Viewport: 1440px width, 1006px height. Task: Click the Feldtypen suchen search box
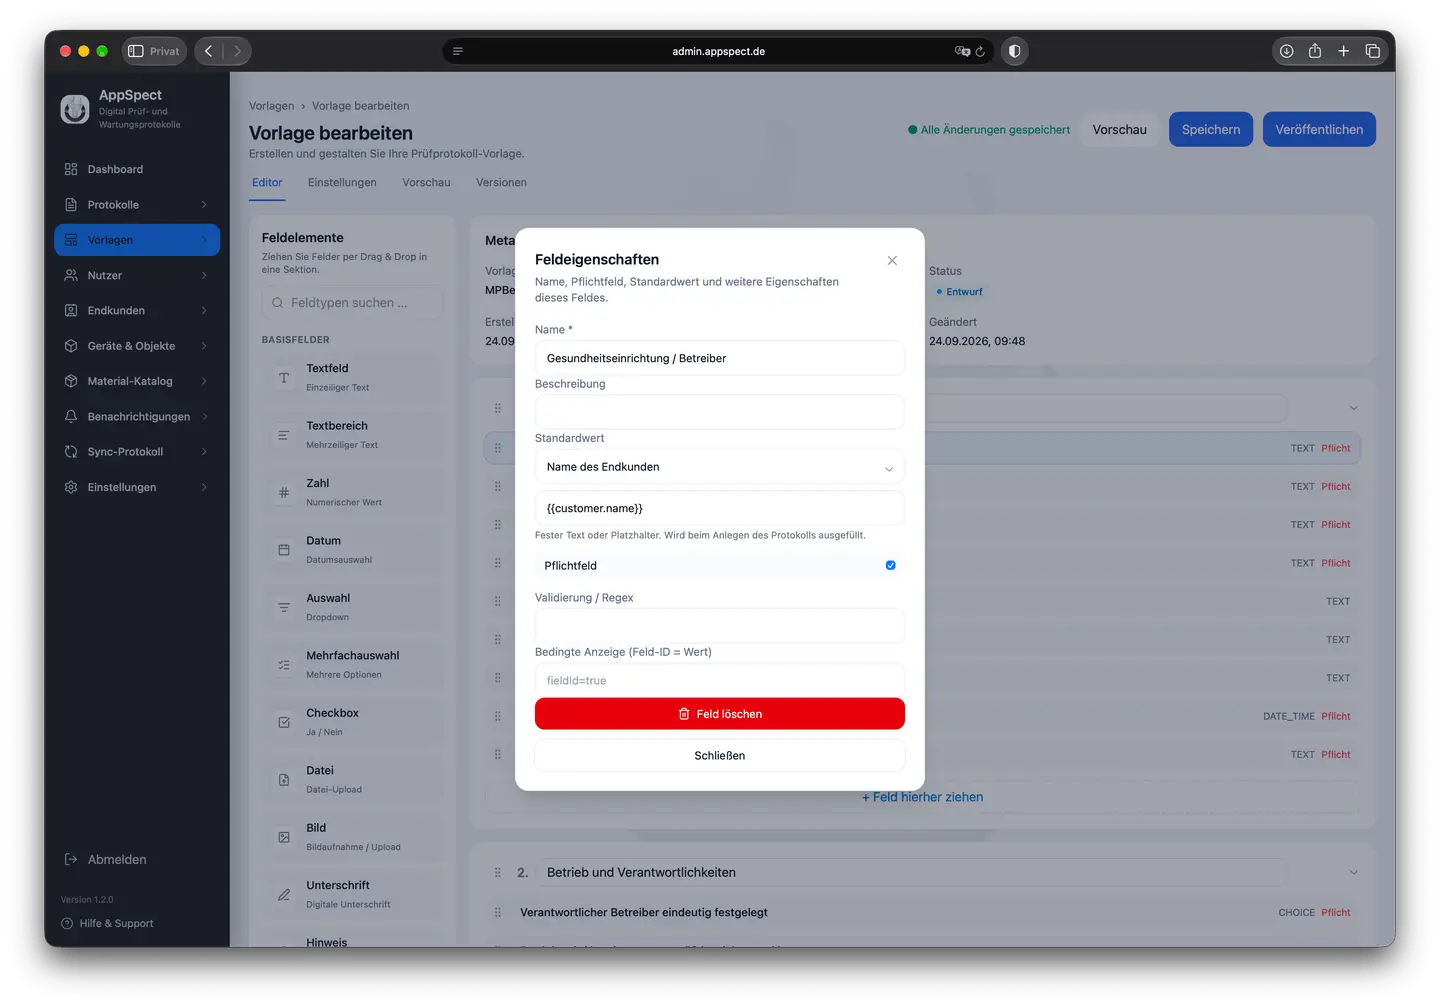pyautogui.click(x=352, y=303)
